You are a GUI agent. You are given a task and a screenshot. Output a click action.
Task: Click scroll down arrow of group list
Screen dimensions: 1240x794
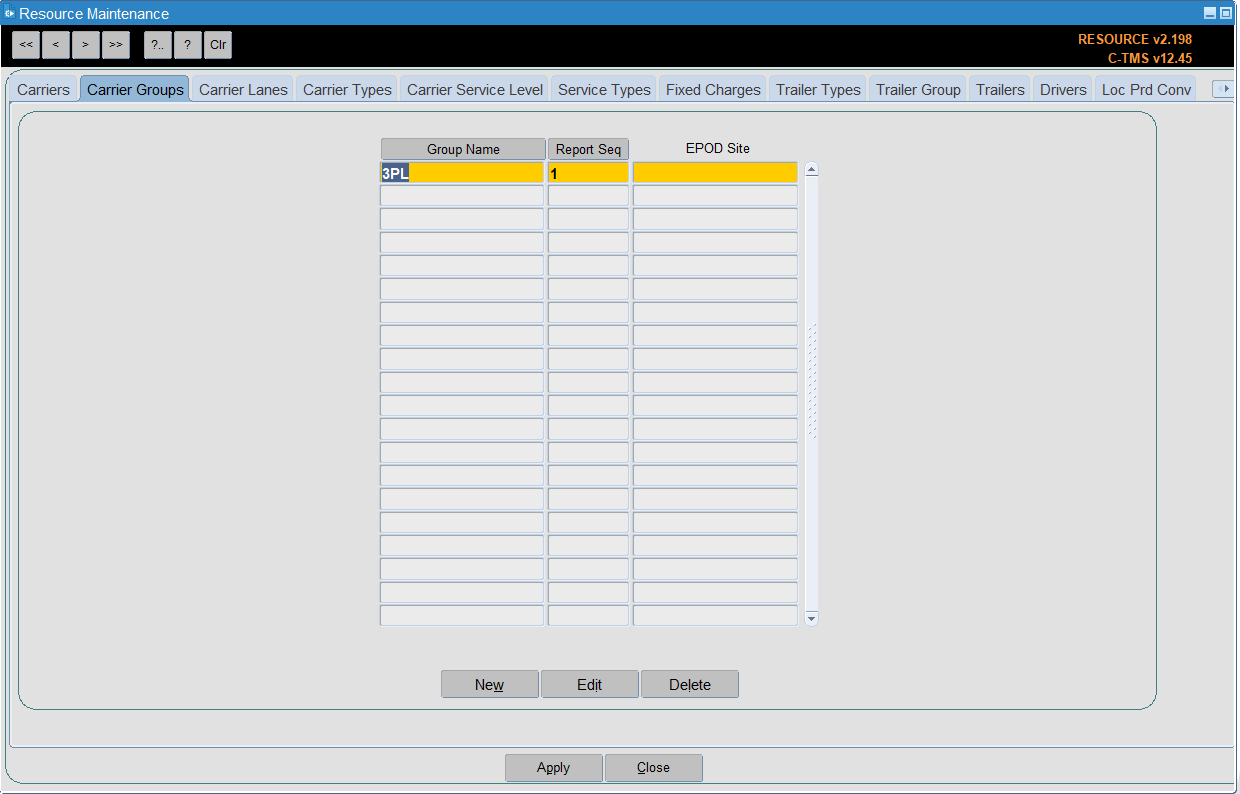(811, 619)
